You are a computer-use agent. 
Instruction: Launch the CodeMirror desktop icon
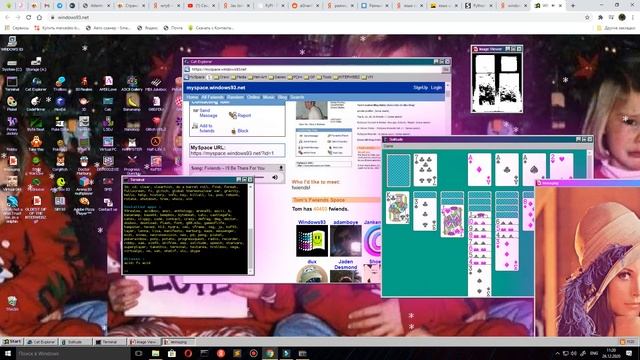[x=36, y=104]
